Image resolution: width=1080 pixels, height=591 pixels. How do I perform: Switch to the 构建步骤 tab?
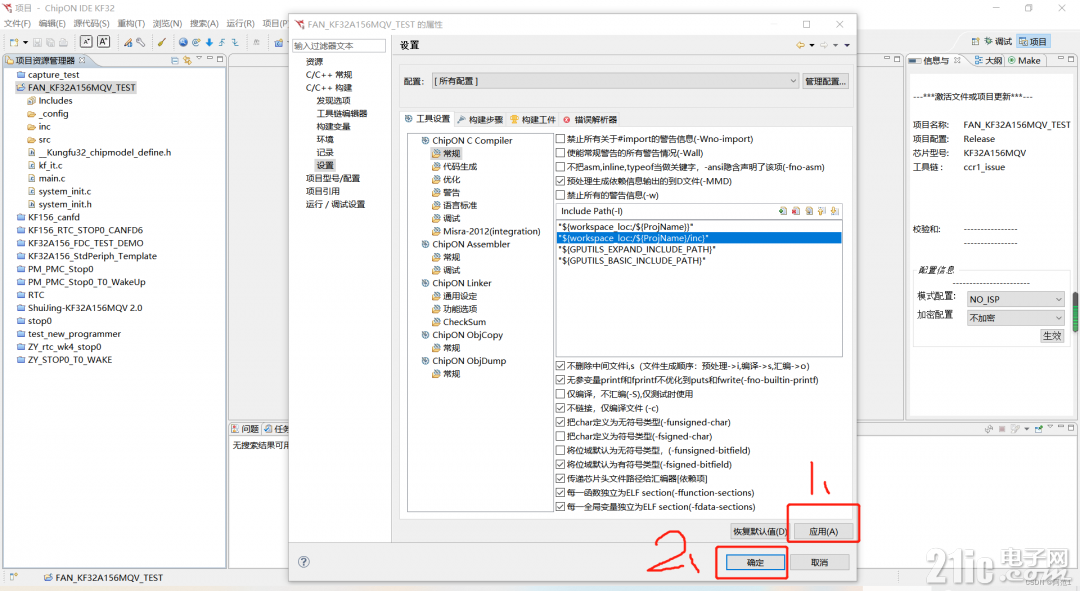pyautogui.click(x=480, y=120)
